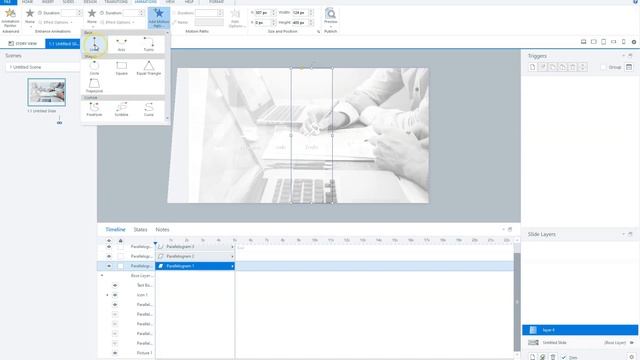
Task: Open Size and Position dialog launcher
Action: click(x=319, y=31)
